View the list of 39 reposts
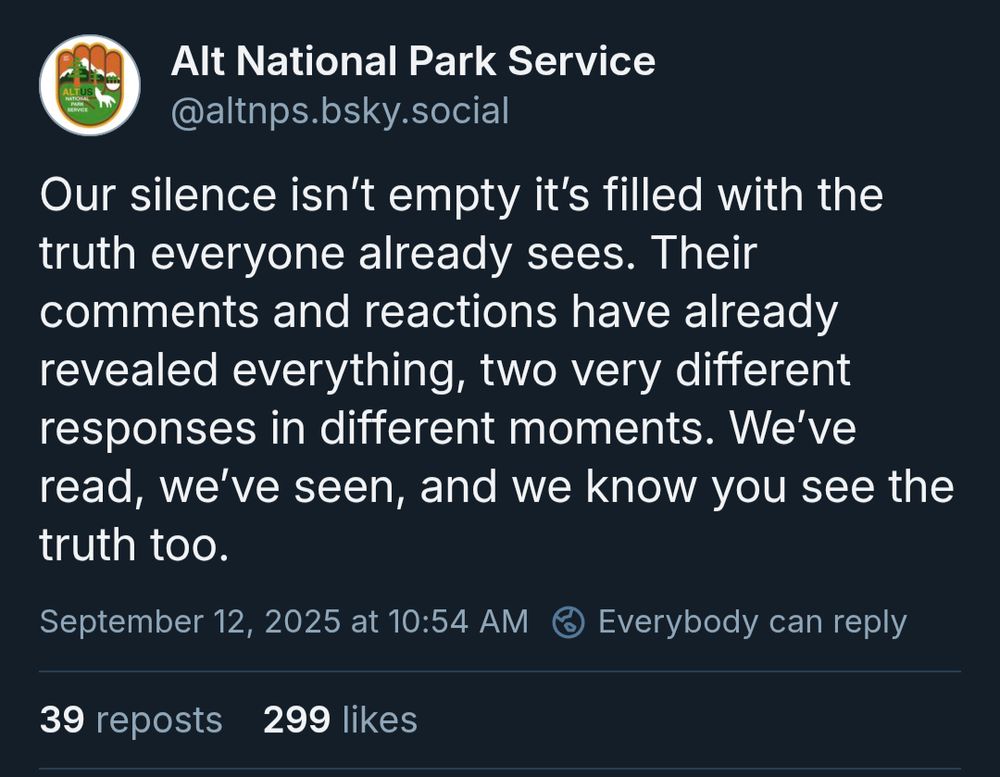 (x=131, y=719)
